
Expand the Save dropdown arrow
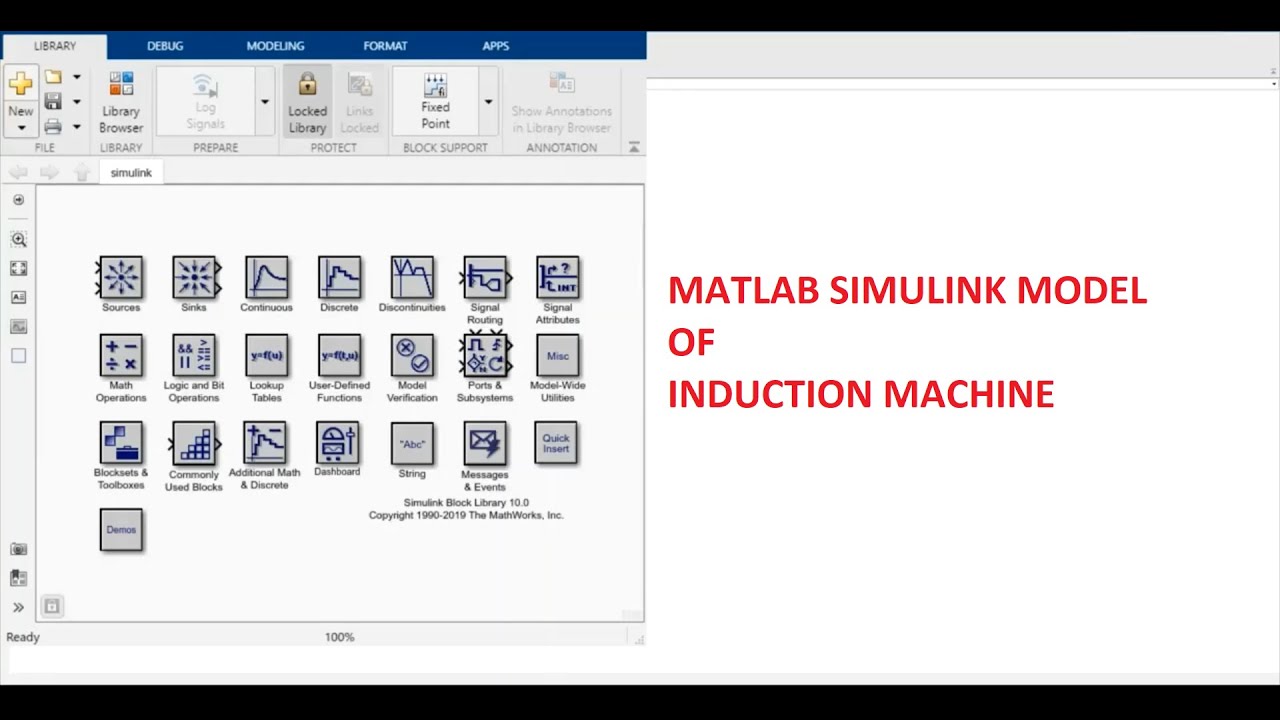point(77,102)
